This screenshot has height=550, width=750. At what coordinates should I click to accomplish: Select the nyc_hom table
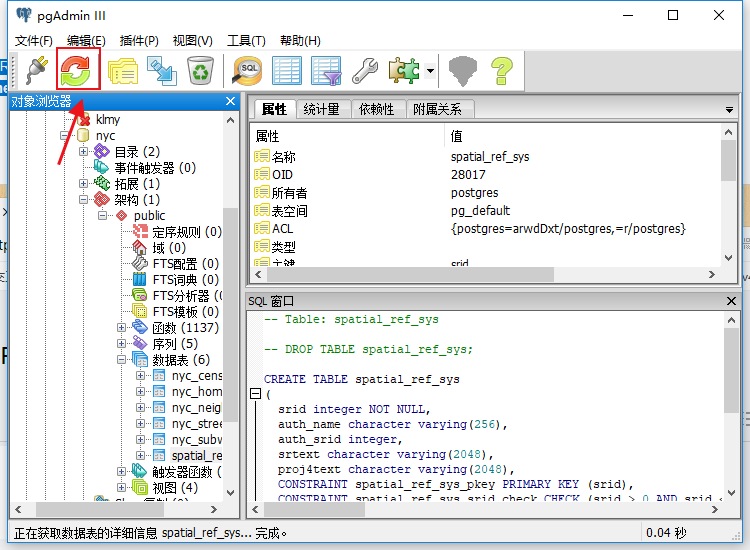point(197,392)
